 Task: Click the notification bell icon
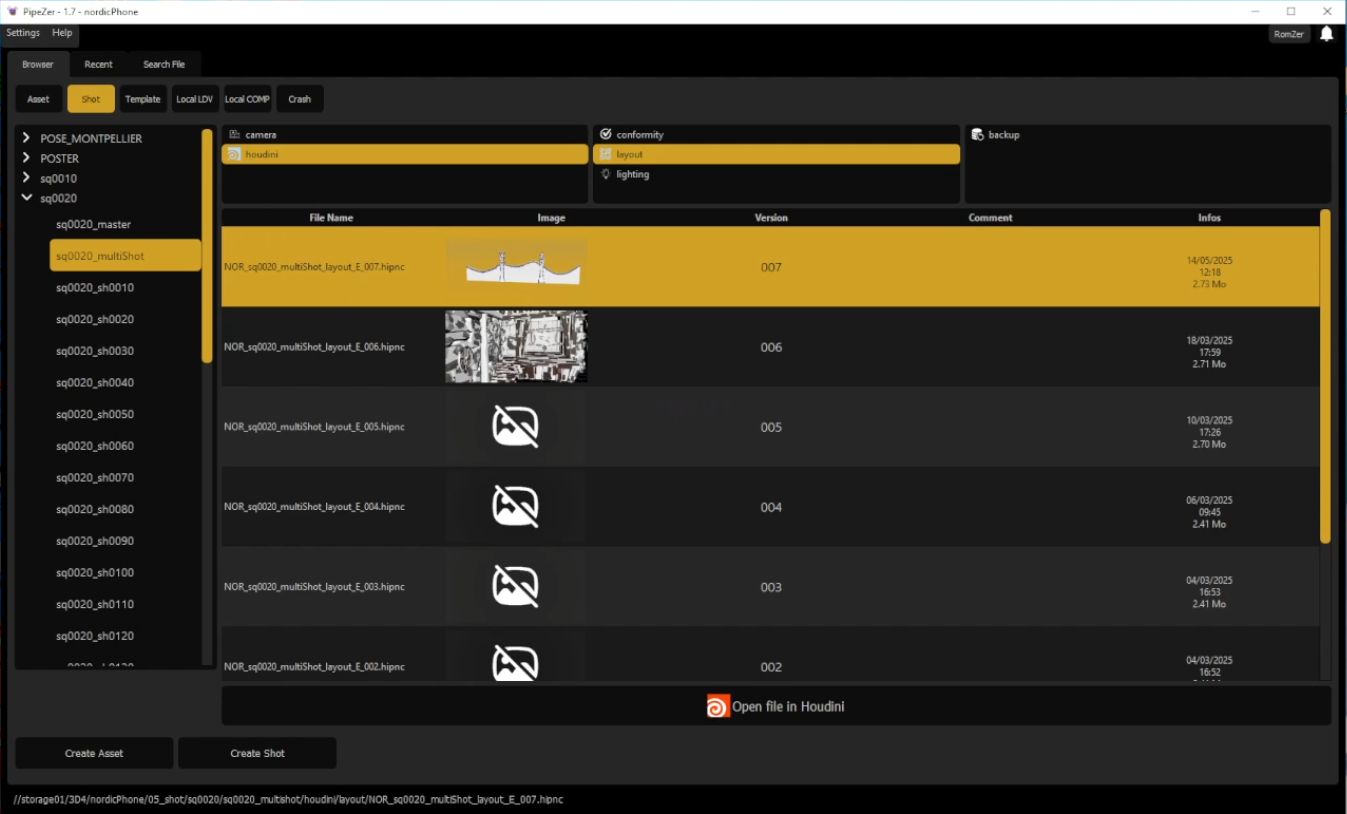[x=1326, y=33]
